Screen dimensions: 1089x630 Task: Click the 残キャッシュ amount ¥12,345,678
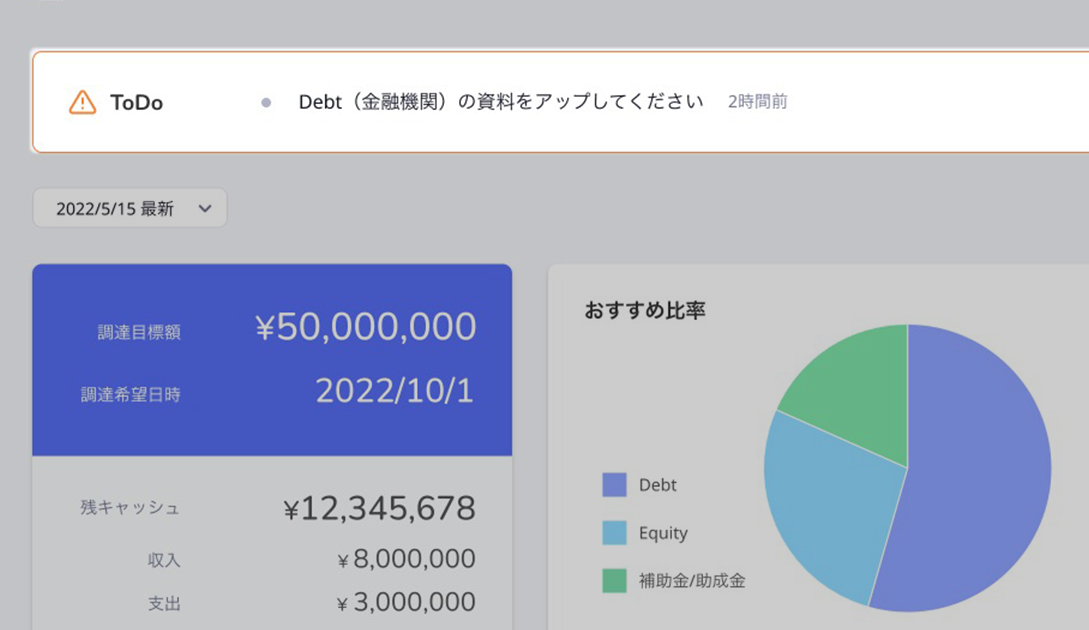point(379,509)
